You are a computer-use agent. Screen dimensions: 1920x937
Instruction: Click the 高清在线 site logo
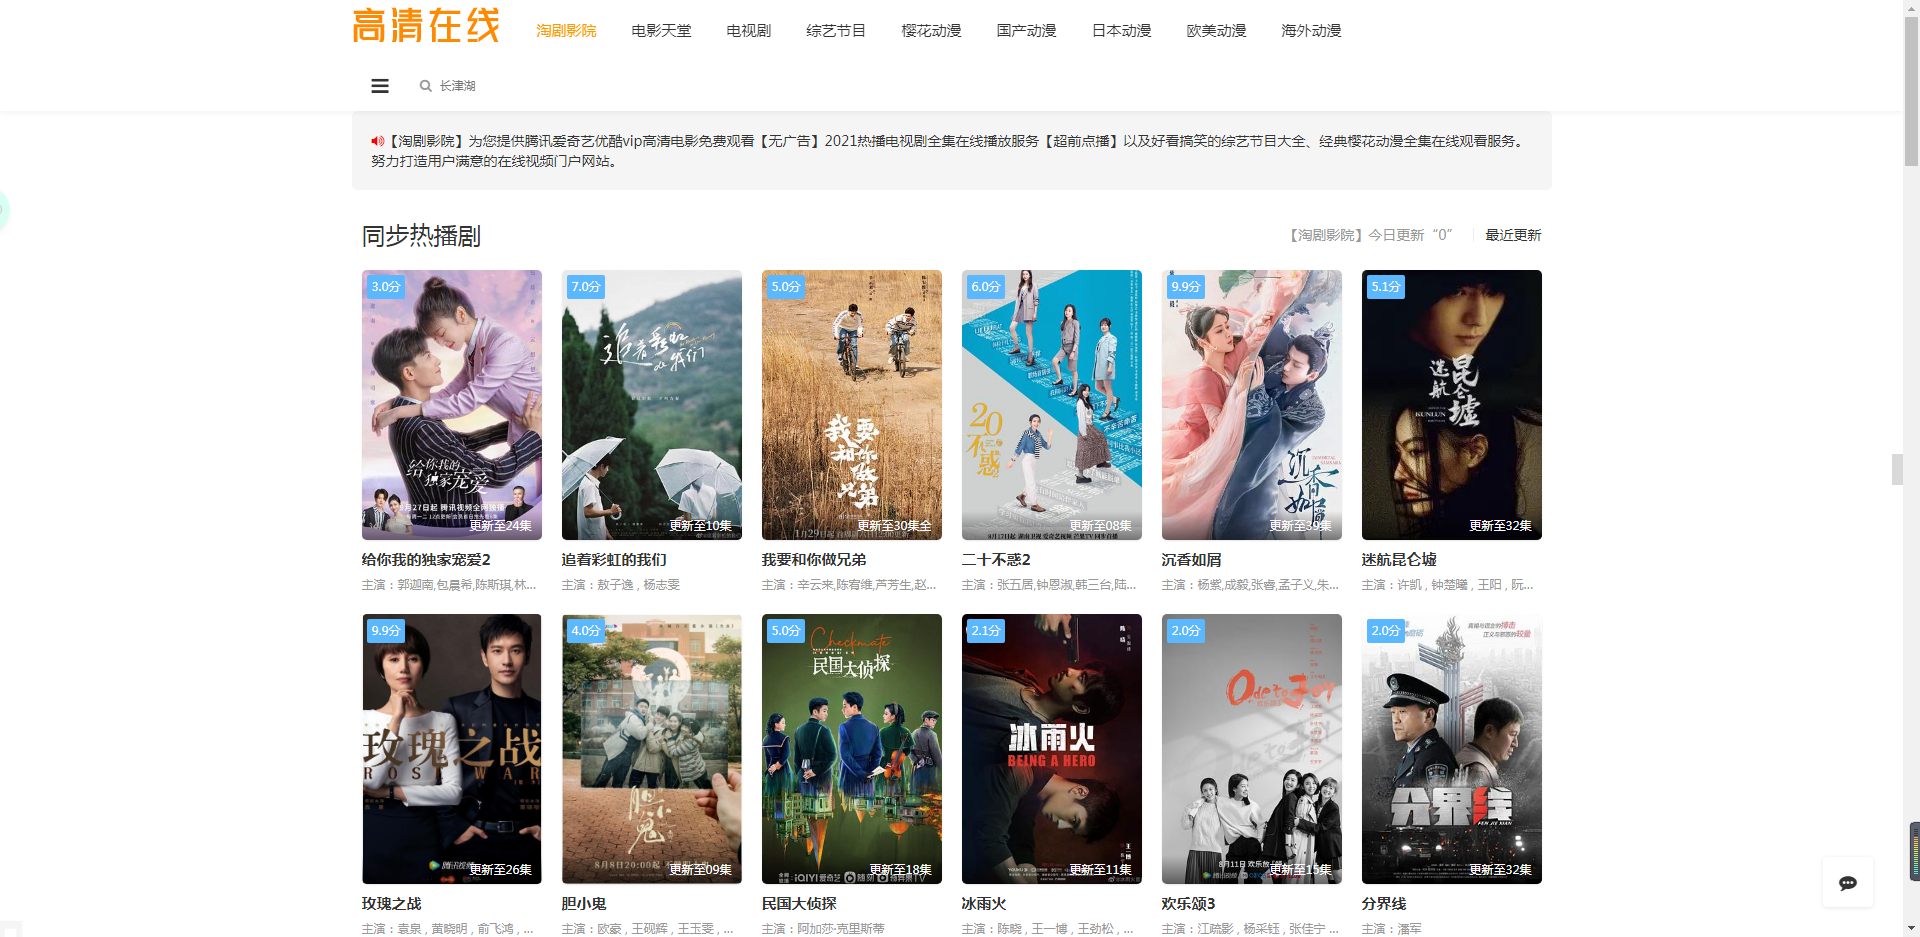426,27
